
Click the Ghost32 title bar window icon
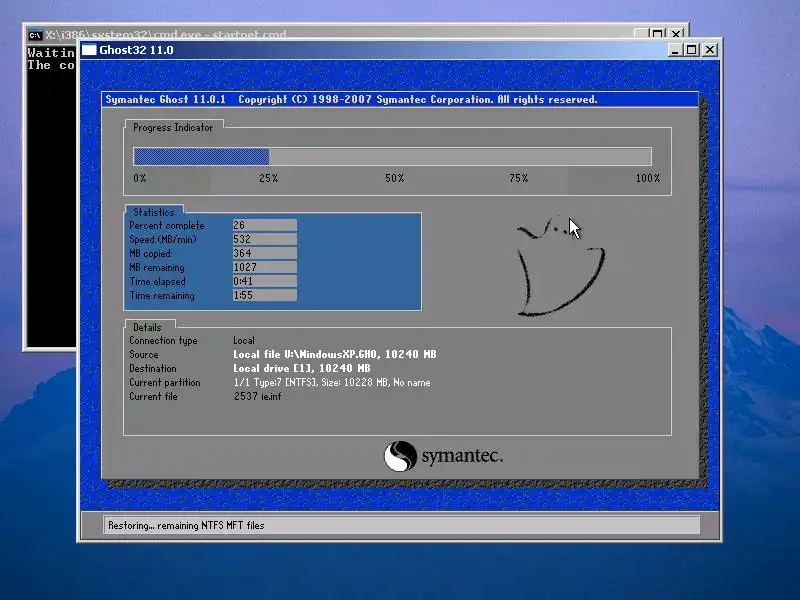[89, 49]
